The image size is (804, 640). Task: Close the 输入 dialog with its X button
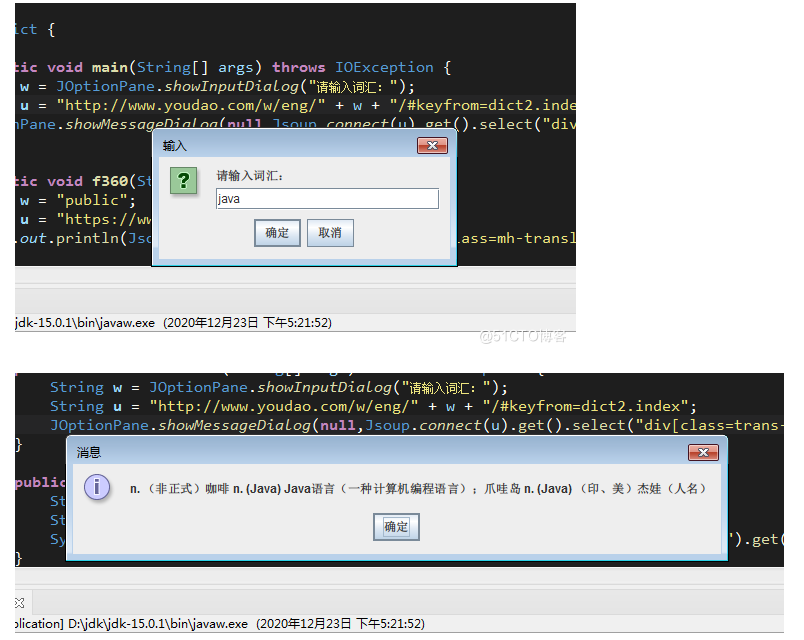tap(432, 146)
